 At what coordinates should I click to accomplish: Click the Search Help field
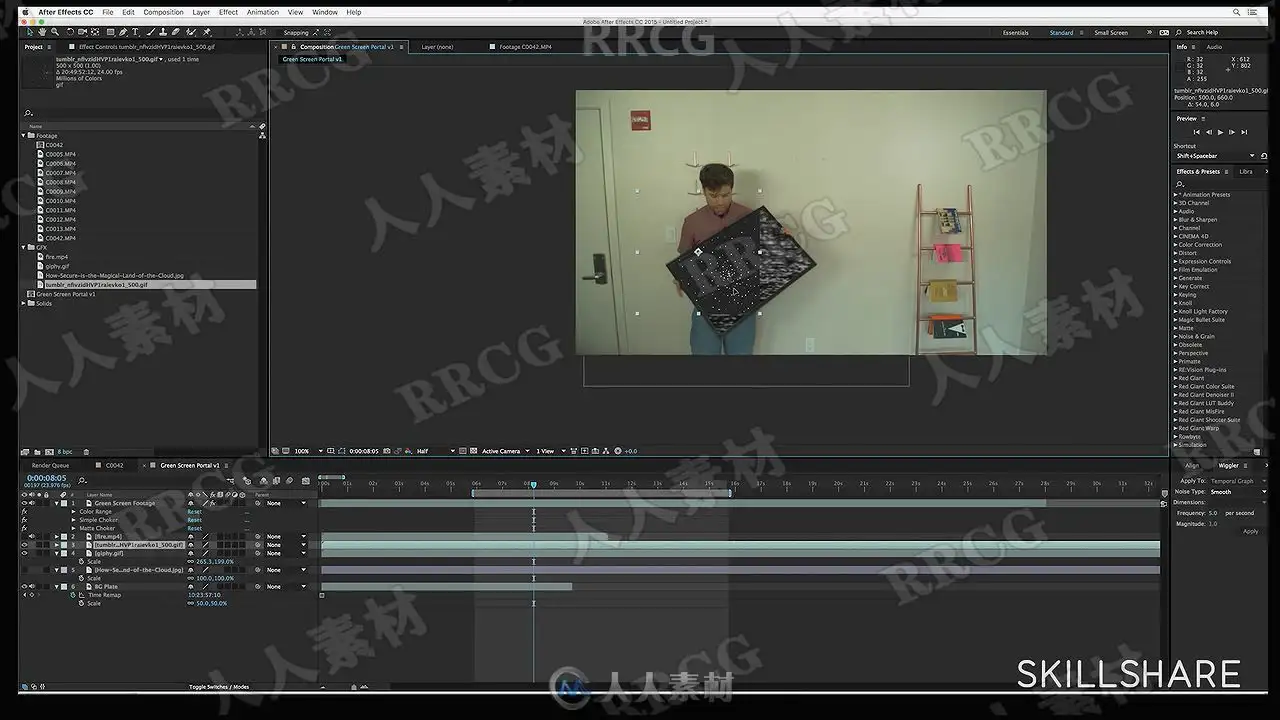coord(1201,32)
